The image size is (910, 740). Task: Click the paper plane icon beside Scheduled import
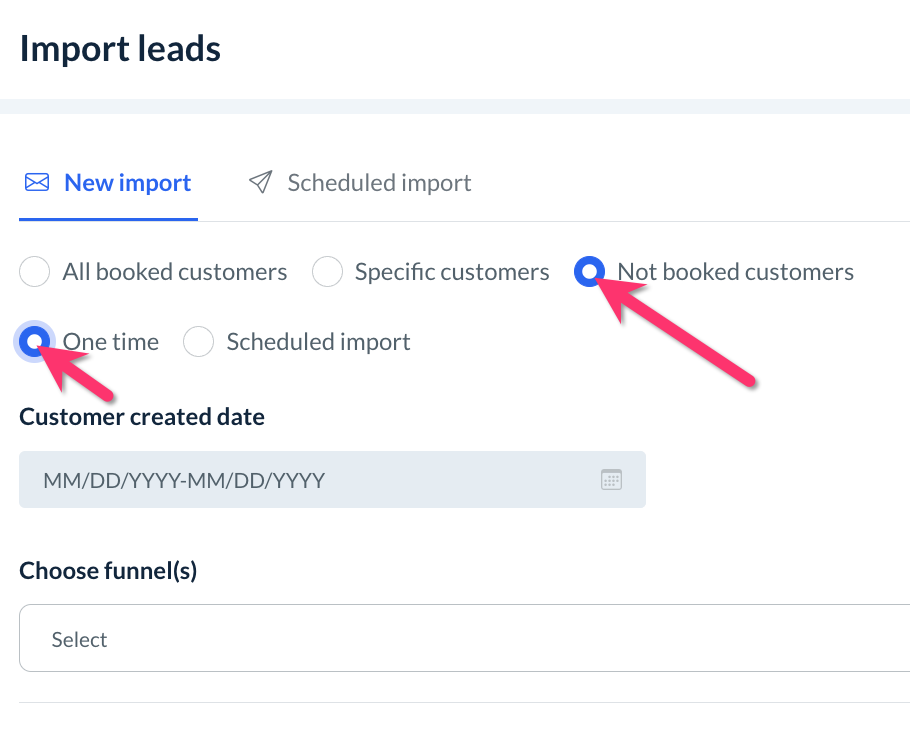(x=261, y=183)
